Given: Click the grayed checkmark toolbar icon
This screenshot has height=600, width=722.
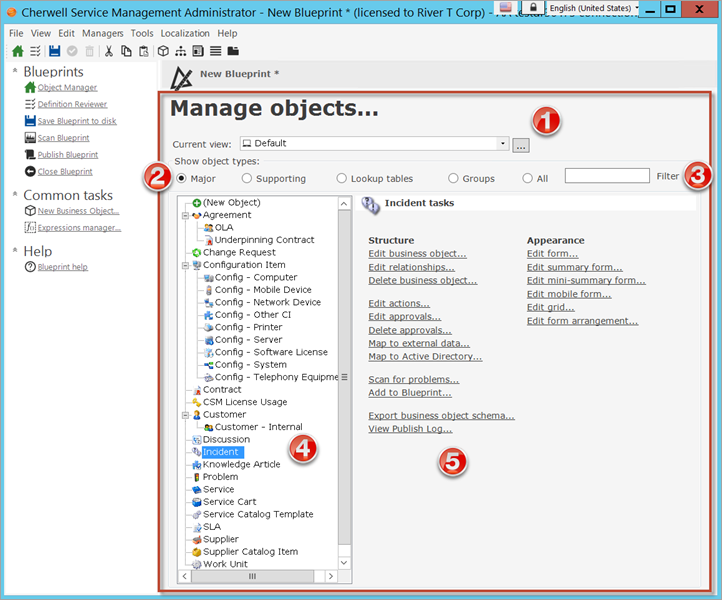Looking at the screenshot, I should [72, 51].
